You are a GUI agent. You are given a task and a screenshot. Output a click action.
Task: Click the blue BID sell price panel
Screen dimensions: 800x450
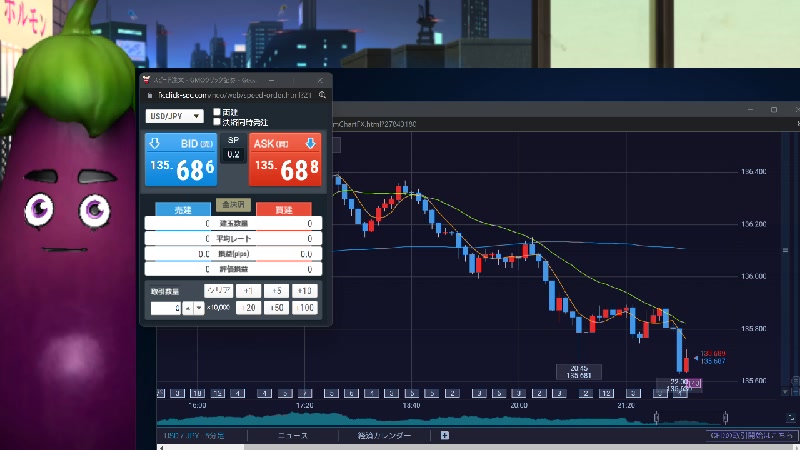click(x=181, y=160)
